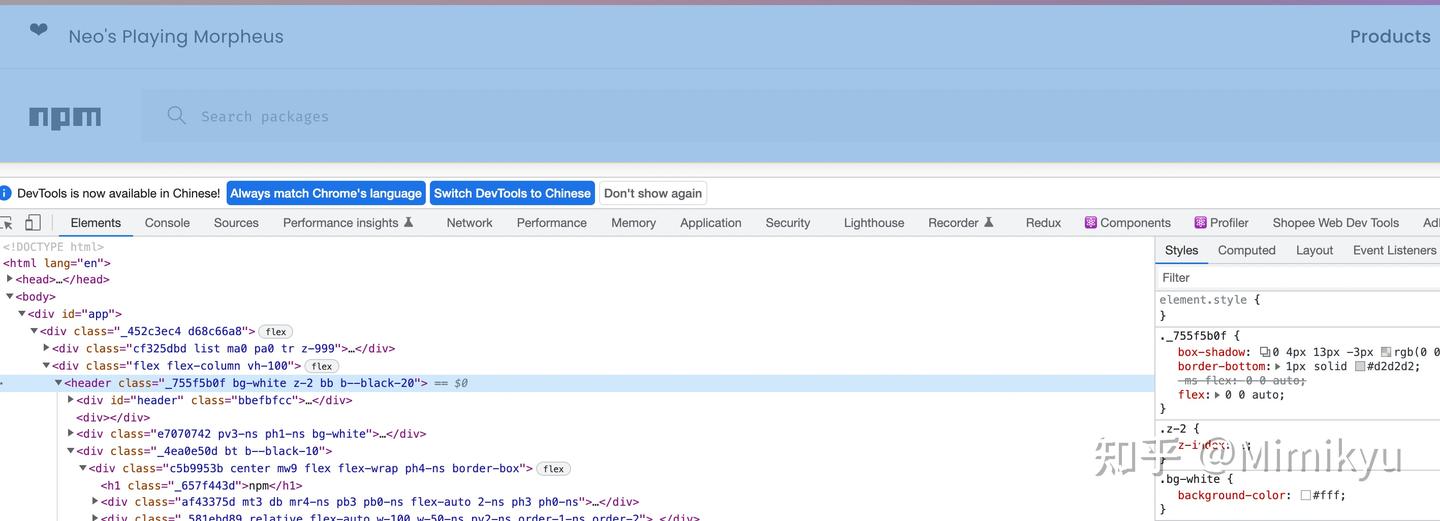This screenshot has height=521, width=1440.
Task: Select the inspect element picker icon
Action: 6,223
